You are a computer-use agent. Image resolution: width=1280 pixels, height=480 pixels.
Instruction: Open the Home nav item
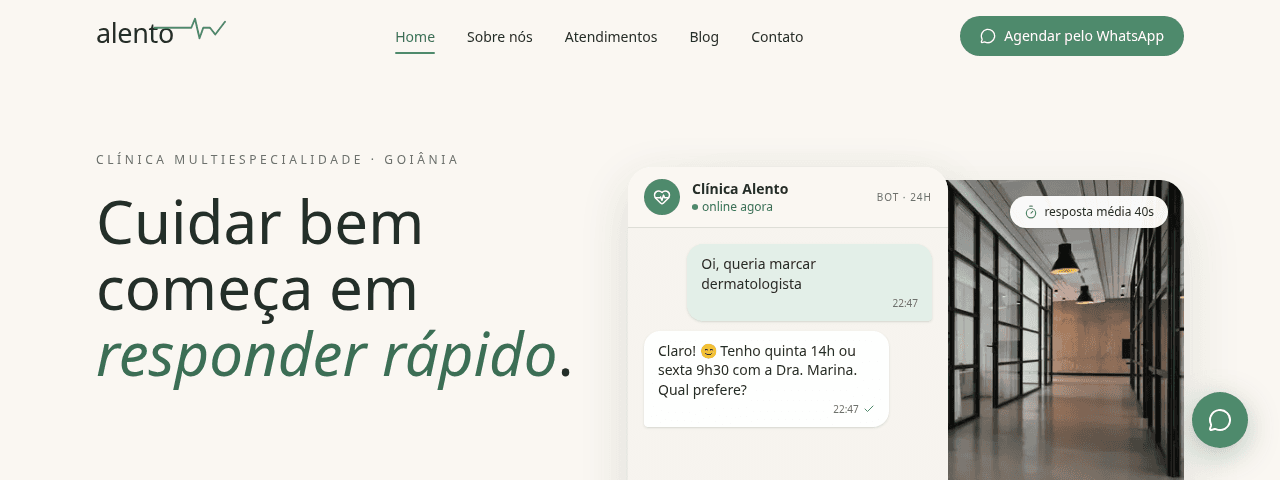(415, 37)
